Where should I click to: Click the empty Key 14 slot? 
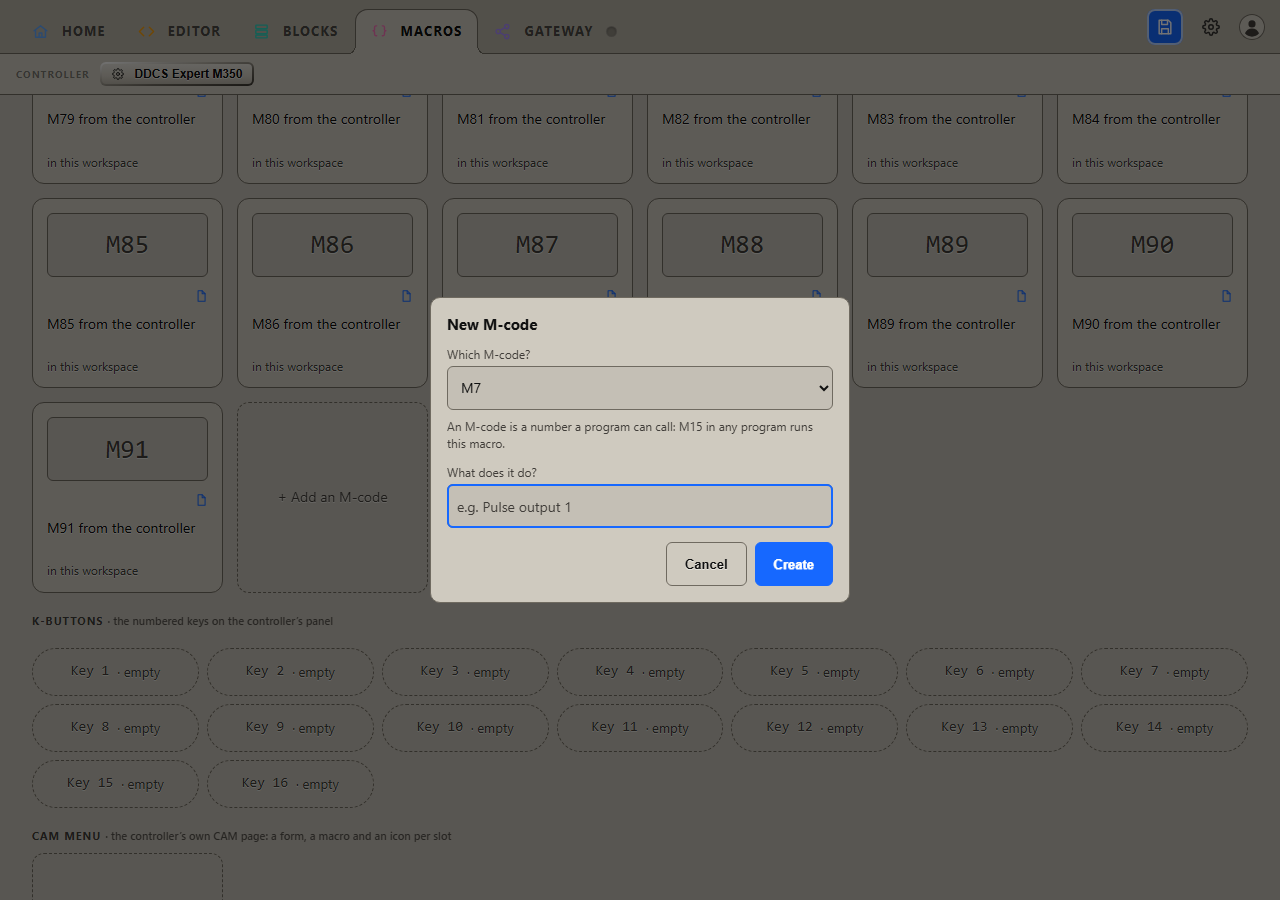[1164, 728]
